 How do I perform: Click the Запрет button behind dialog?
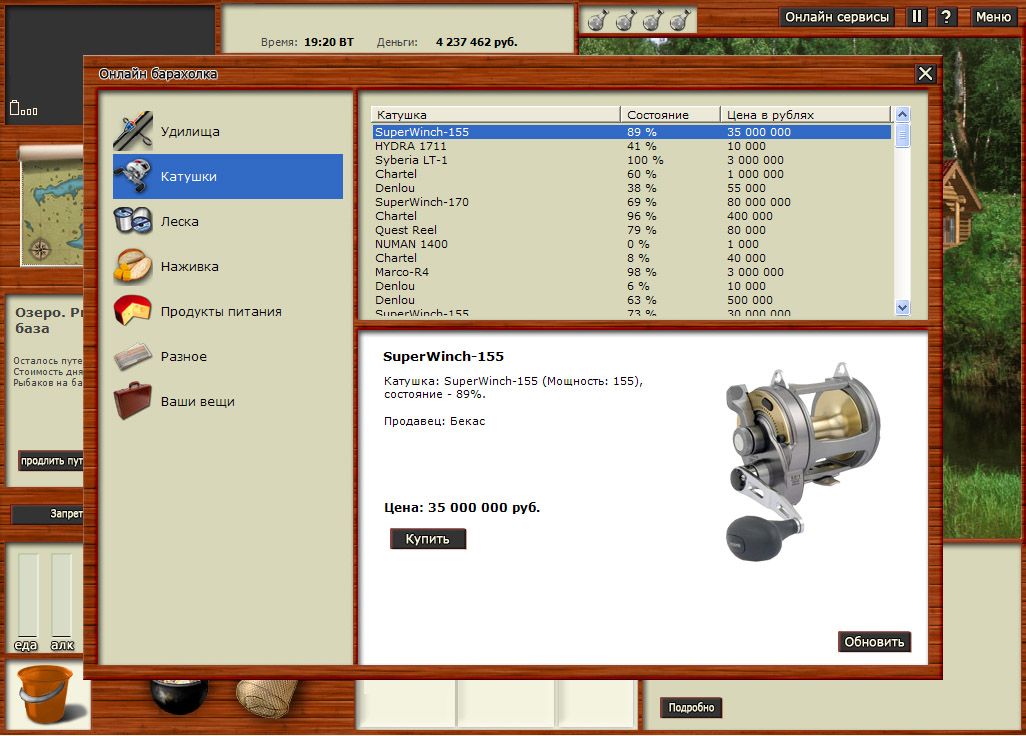(x=48, y=514)
